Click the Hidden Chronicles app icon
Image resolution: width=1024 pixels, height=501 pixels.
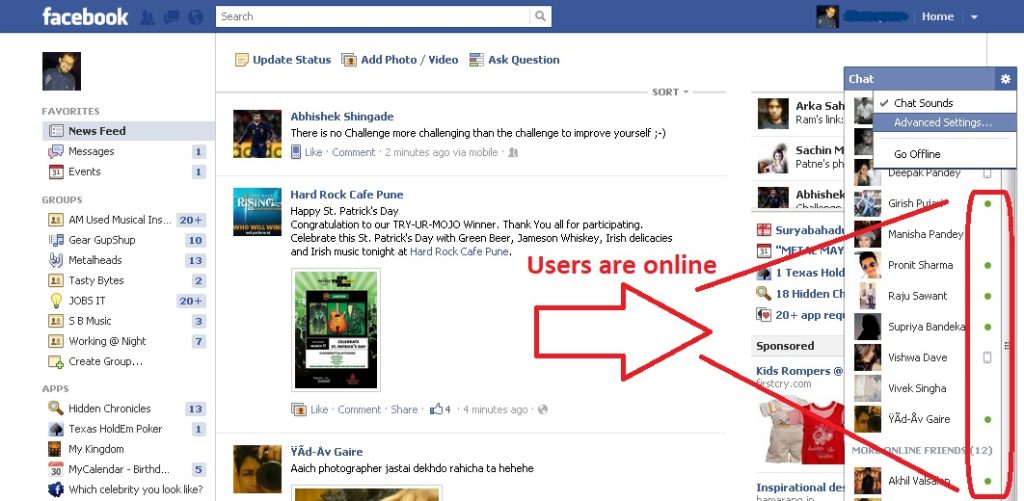point(56,408)
